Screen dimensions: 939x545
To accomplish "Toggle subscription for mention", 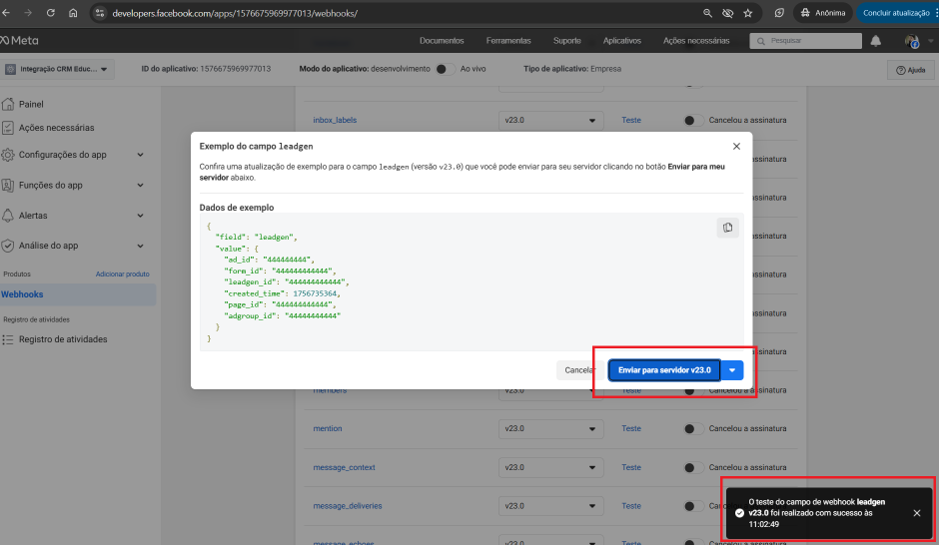I will [692, 429].
